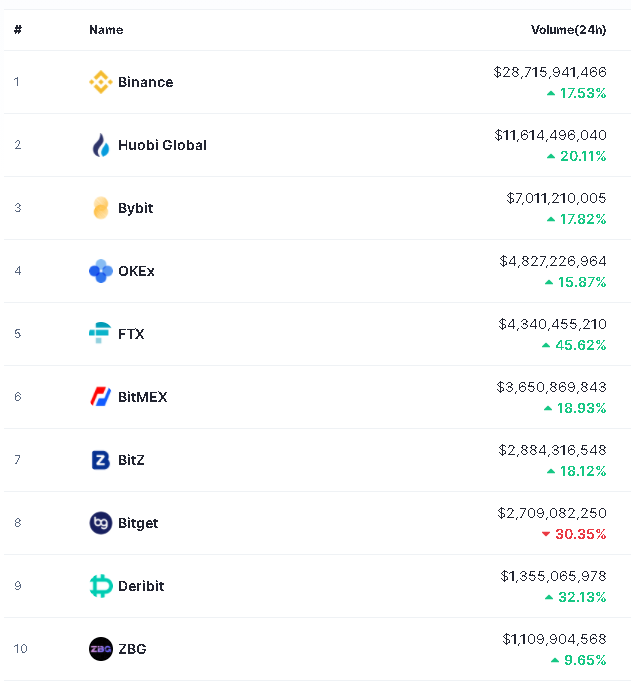This screenshot has width=631, height=688.
Task: Open the Huobi Global name link
Action: (x=162, y=145)
